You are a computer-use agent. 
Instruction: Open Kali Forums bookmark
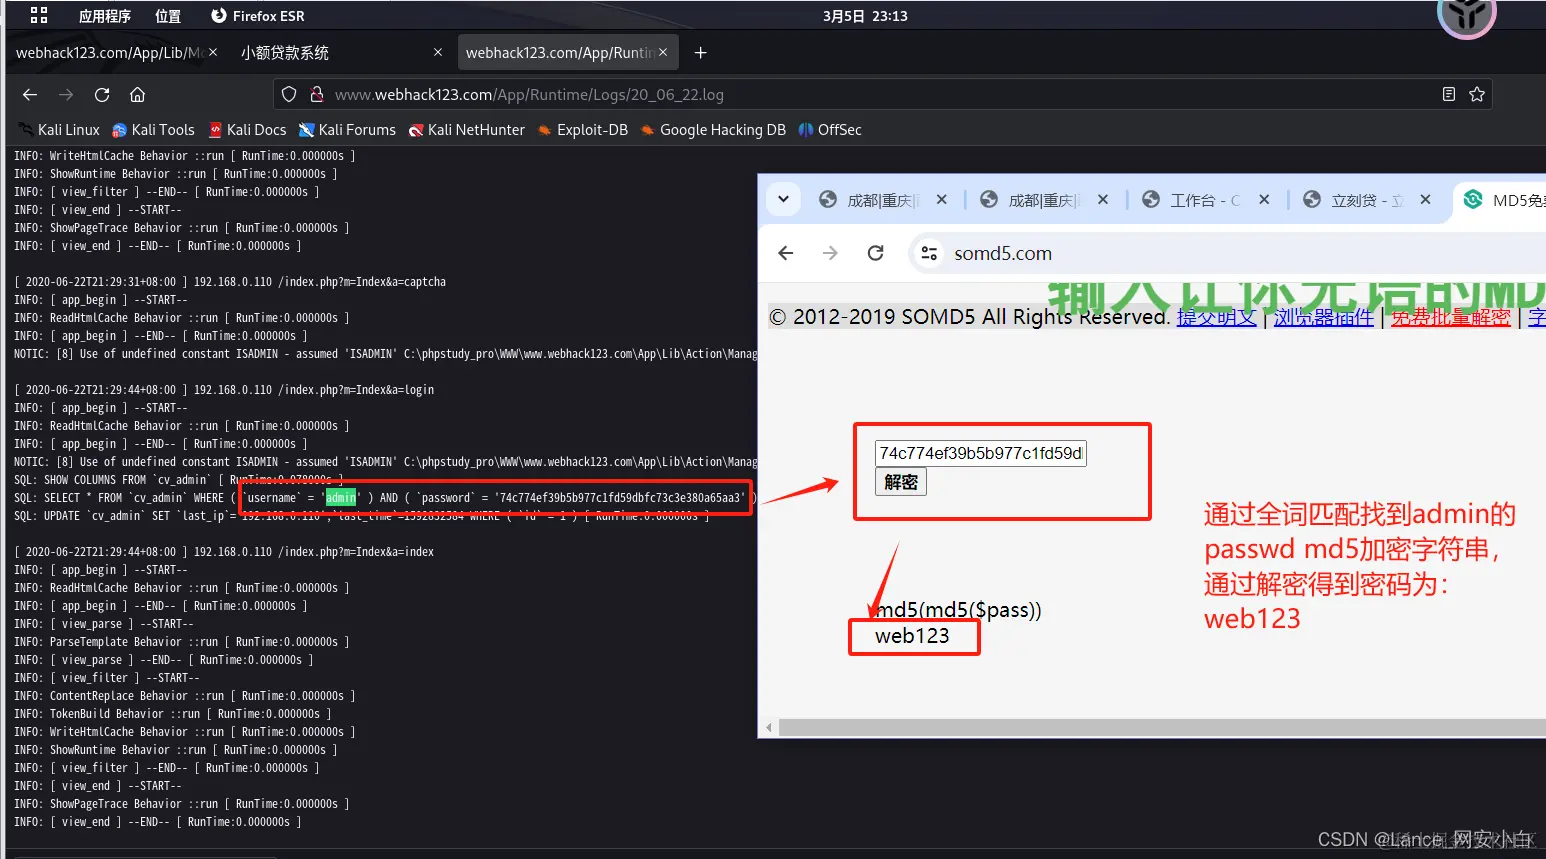[x=348, y=130]
